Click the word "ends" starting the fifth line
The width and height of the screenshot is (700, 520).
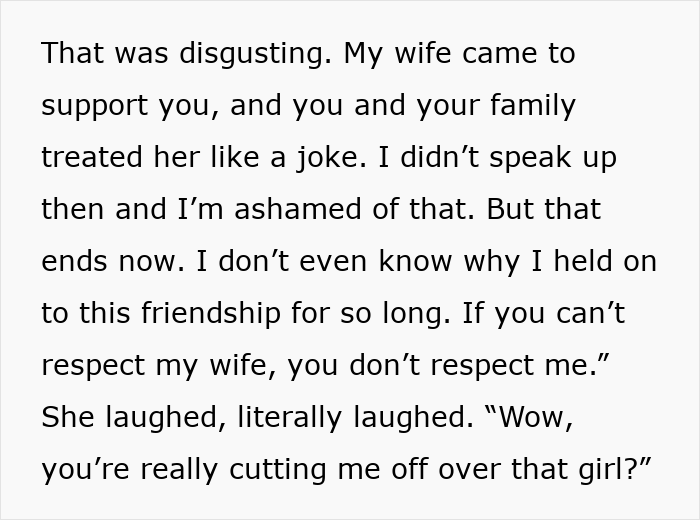coord(71,260)
